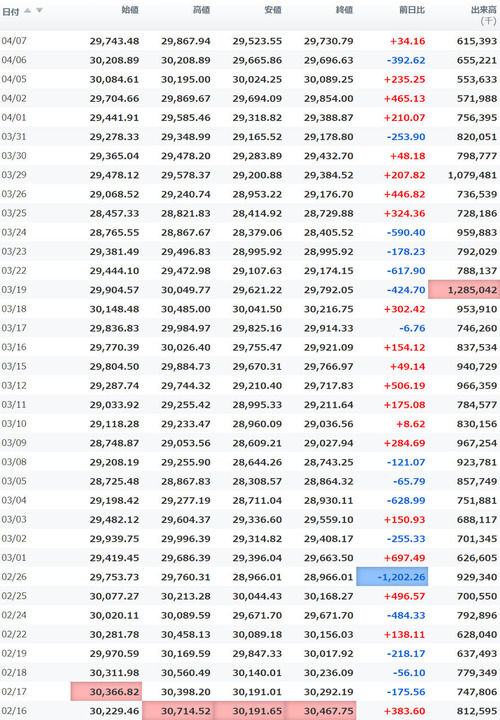Click the 終値 column header
Image resolution: width=500 pixels, height=720 pixels.
[344, 10]
